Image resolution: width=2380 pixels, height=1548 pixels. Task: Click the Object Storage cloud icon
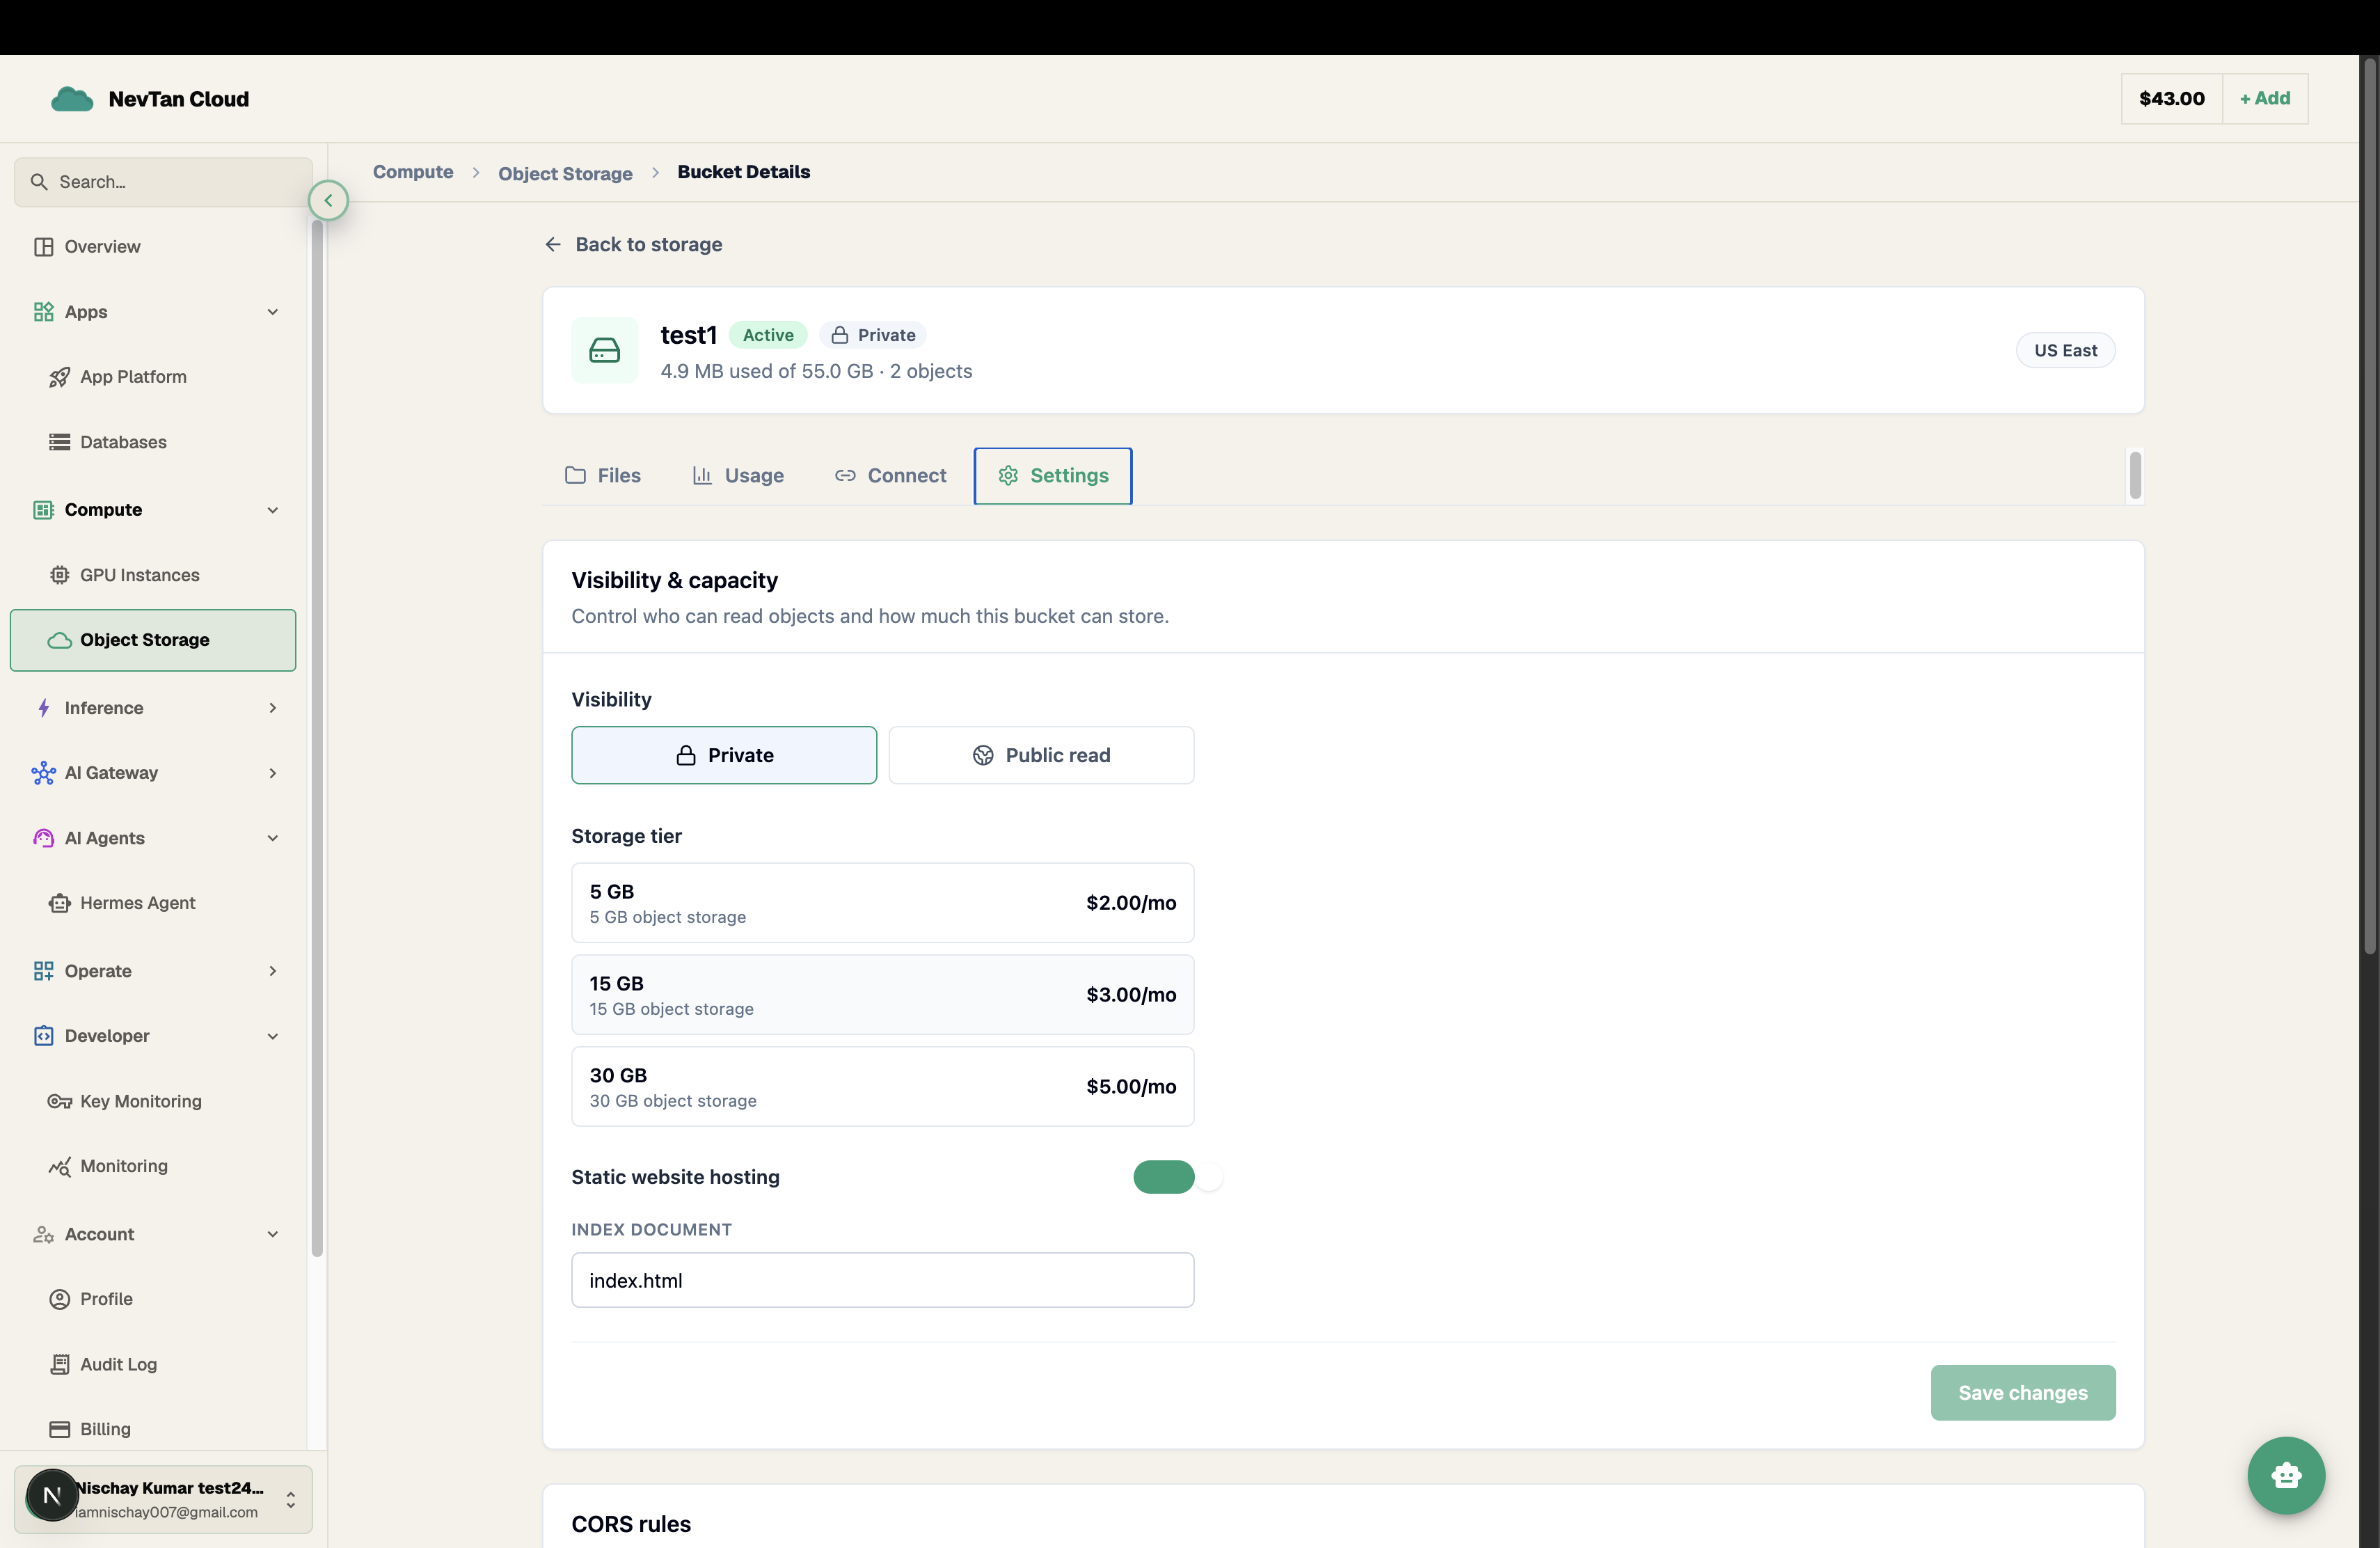59,640
